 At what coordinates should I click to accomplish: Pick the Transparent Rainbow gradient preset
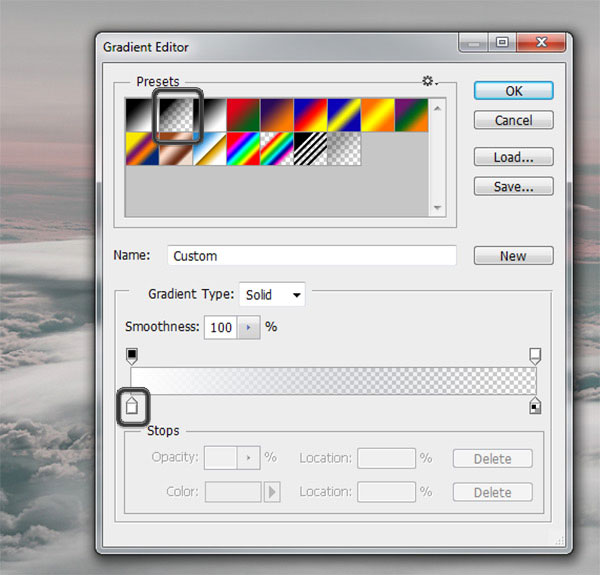click(277, 149)
